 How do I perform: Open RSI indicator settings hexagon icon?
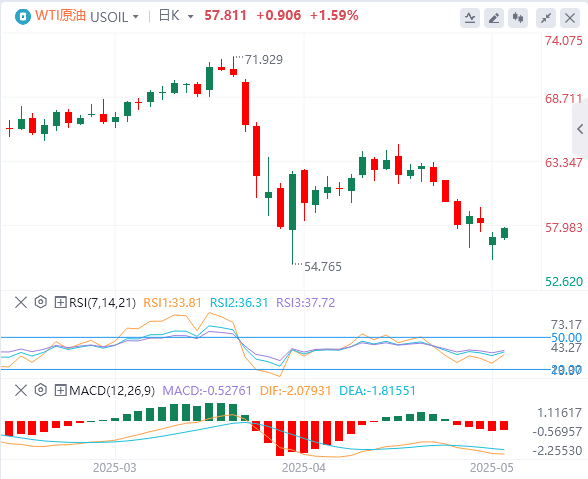(40, 302)
